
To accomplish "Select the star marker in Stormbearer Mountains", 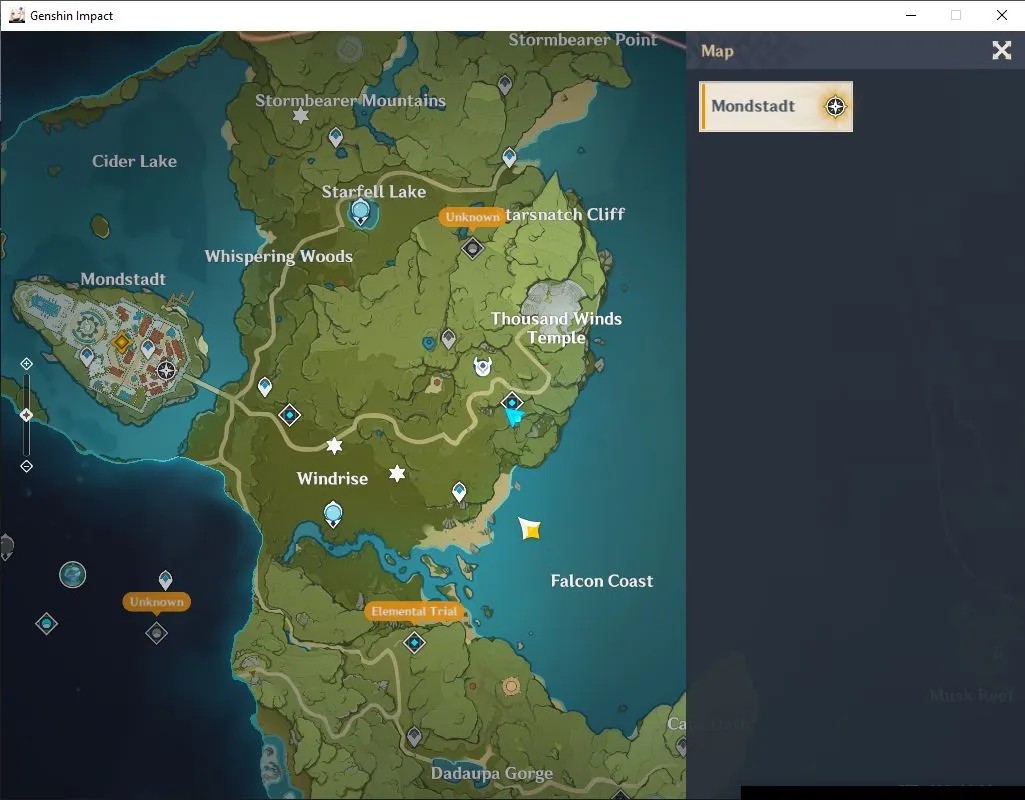I will tap(300, 116).
